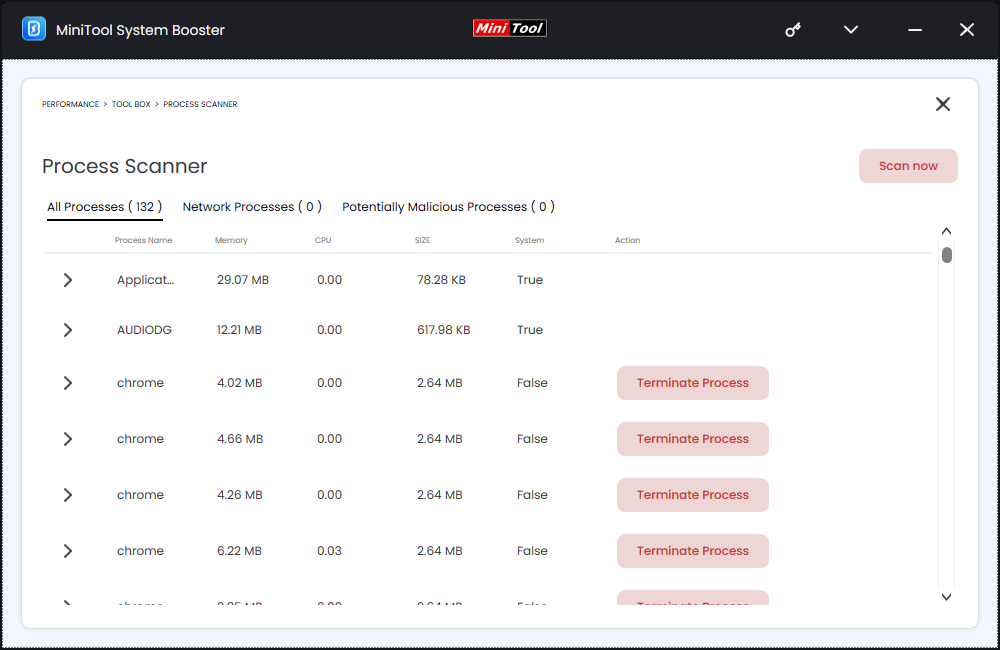Click the Process Scanner heading
Screen dimensions: 1000x650
click(x=124, y=166)
